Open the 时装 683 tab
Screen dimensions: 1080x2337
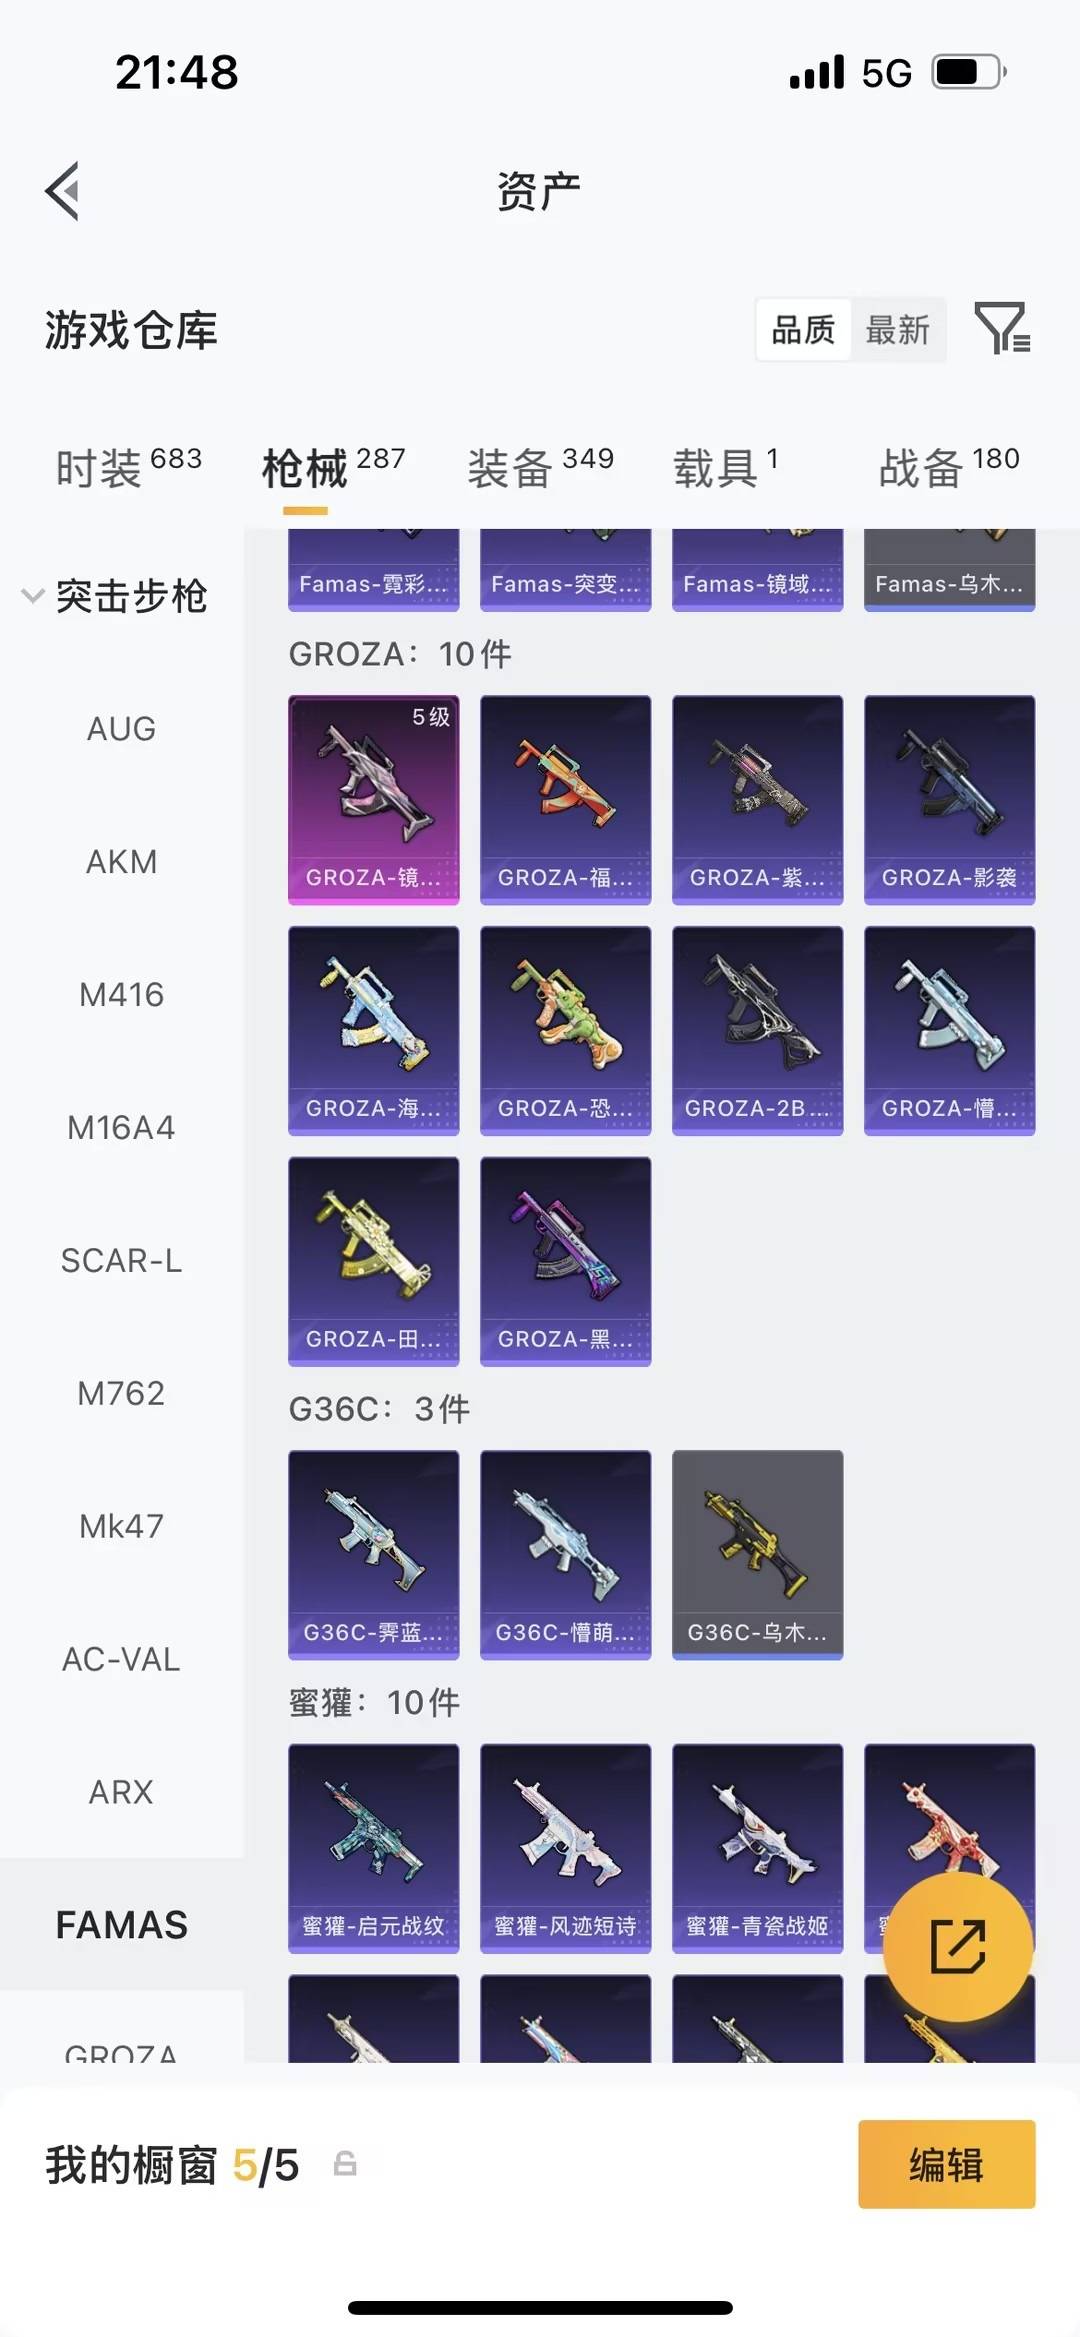pyautogui.click(x=129, y=467)
